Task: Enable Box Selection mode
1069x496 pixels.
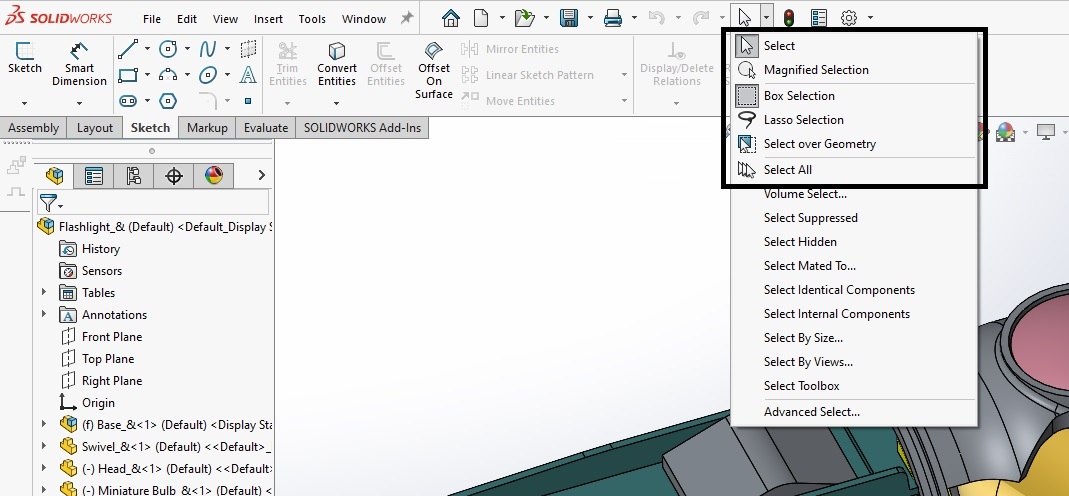Action: tap(800, 96)
